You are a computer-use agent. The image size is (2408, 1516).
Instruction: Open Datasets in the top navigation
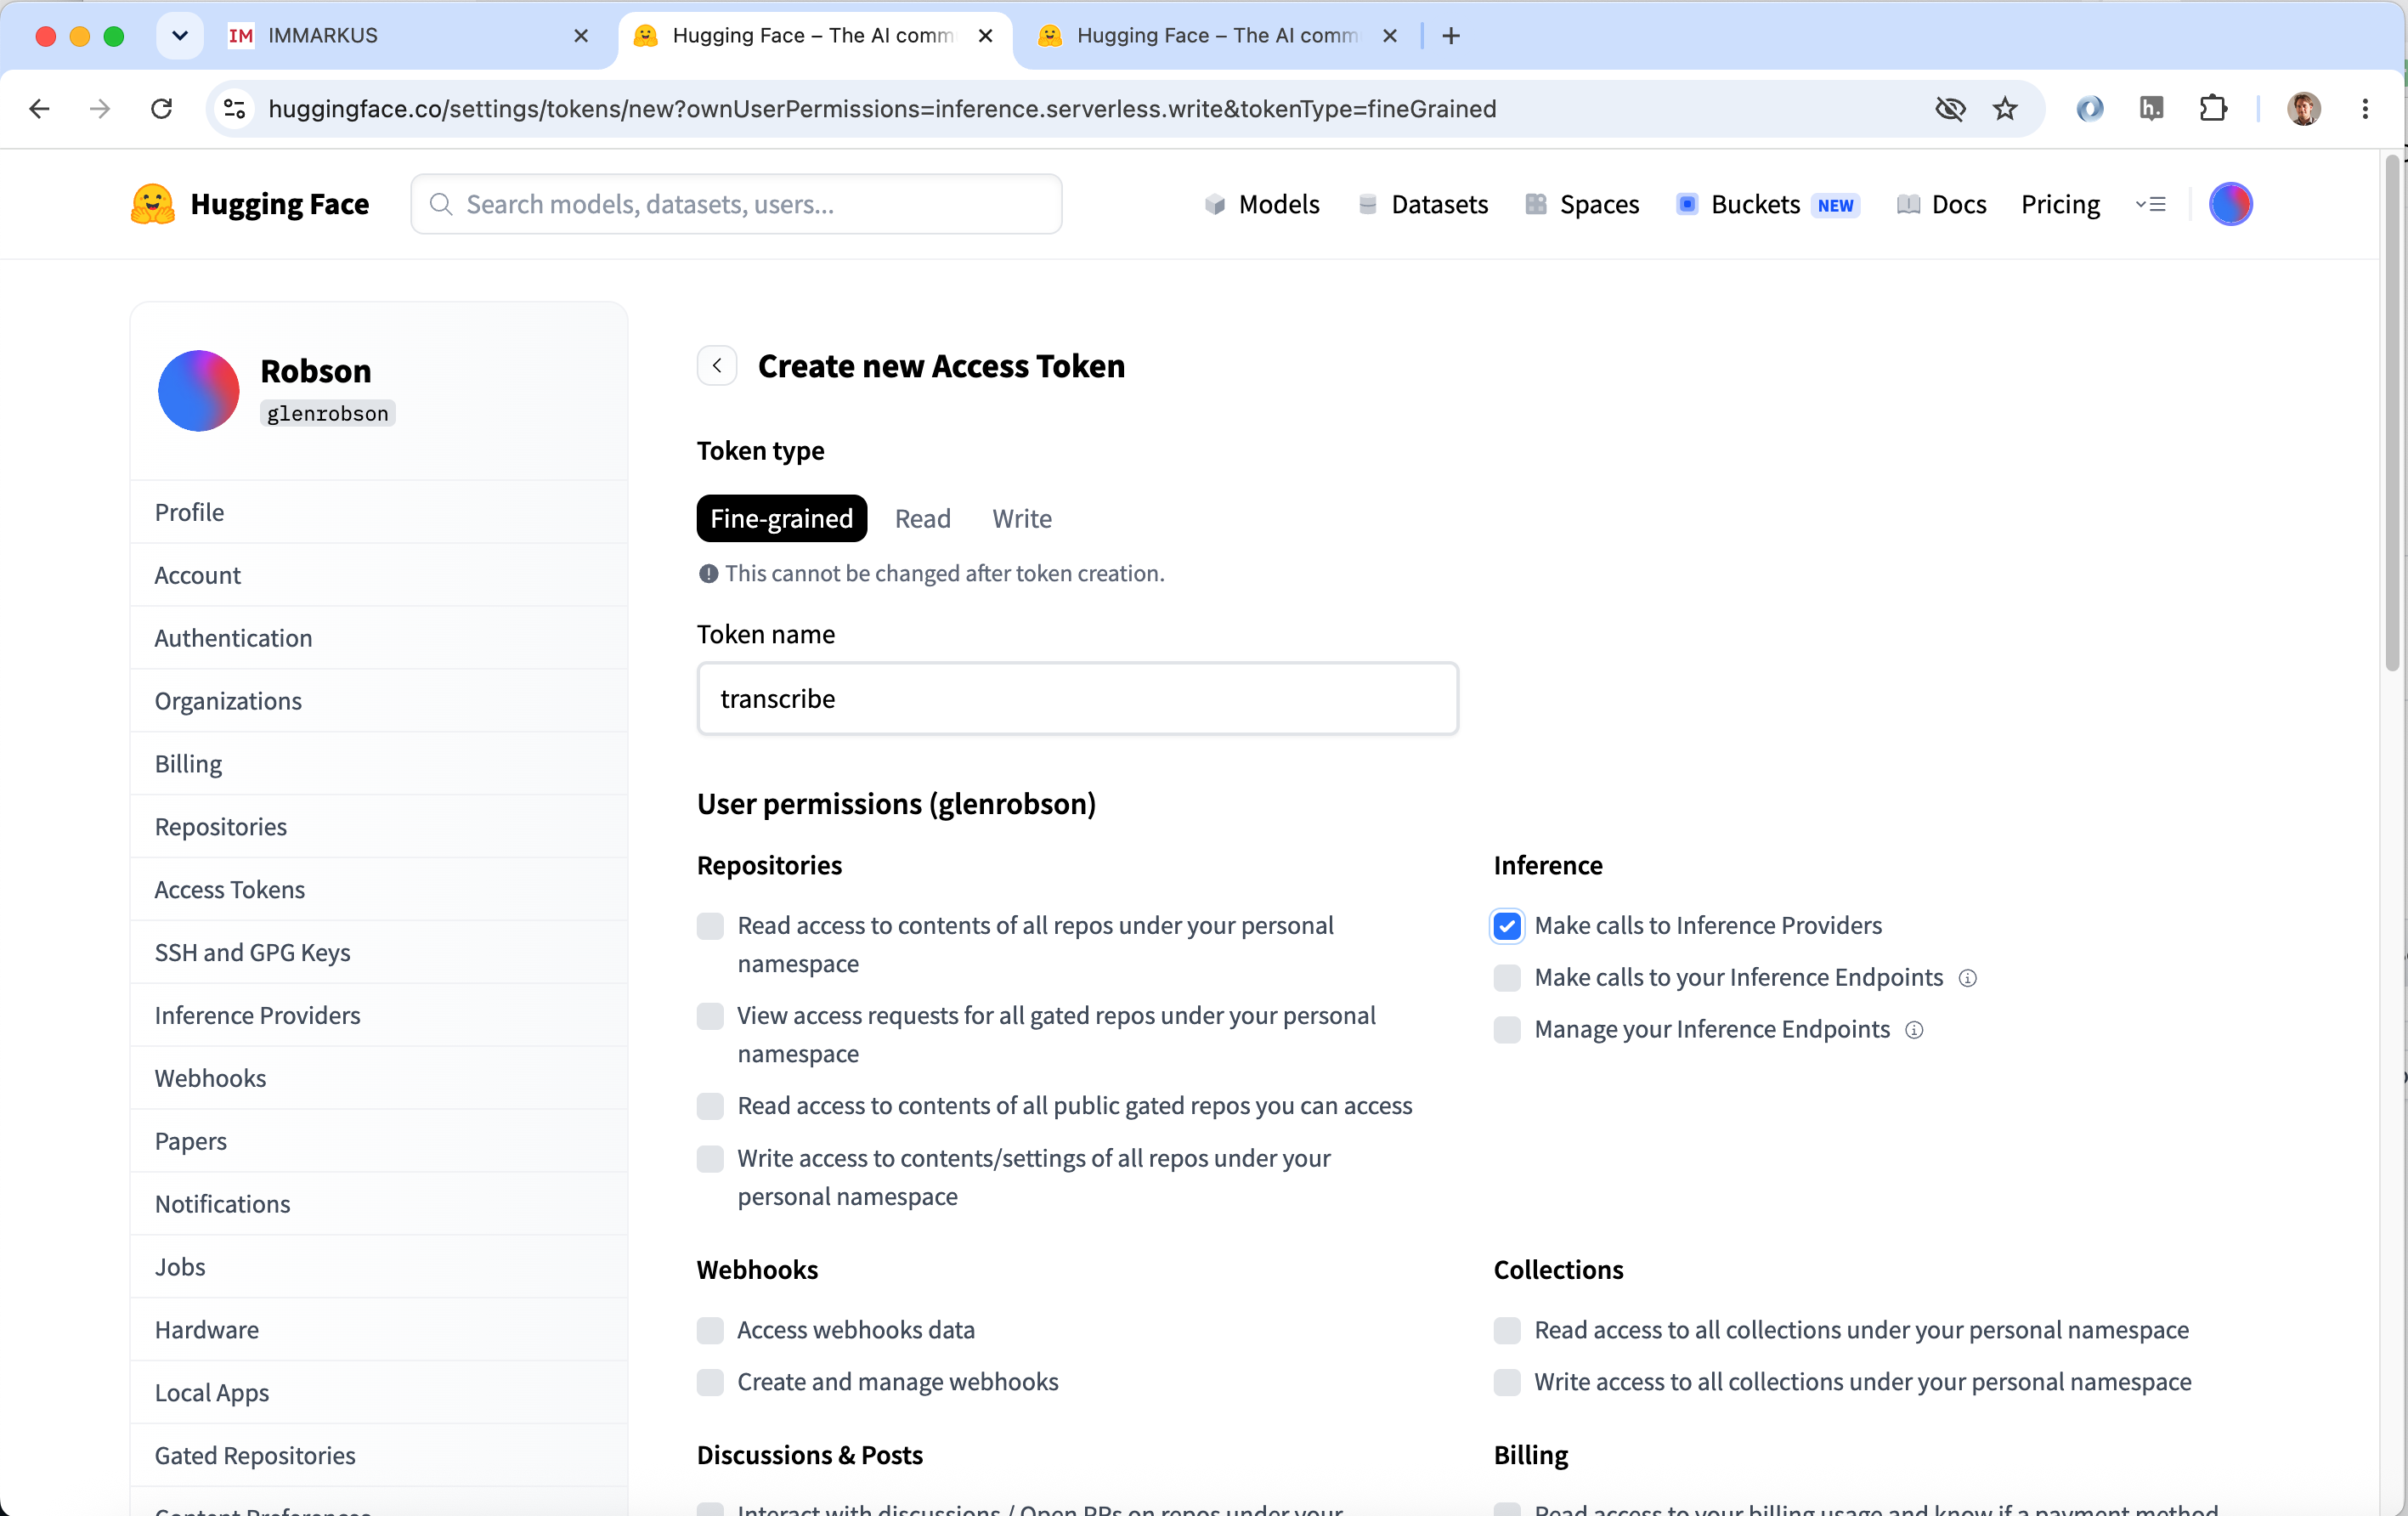(1423, 204)
